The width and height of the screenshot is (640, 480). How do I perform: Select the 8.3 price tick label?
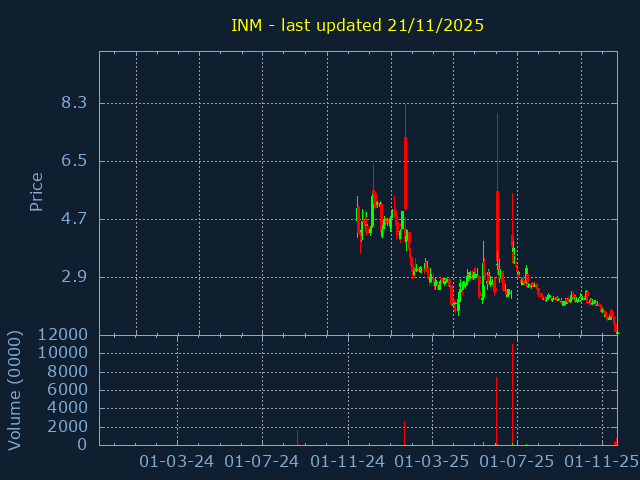click(x=74, y=103)
